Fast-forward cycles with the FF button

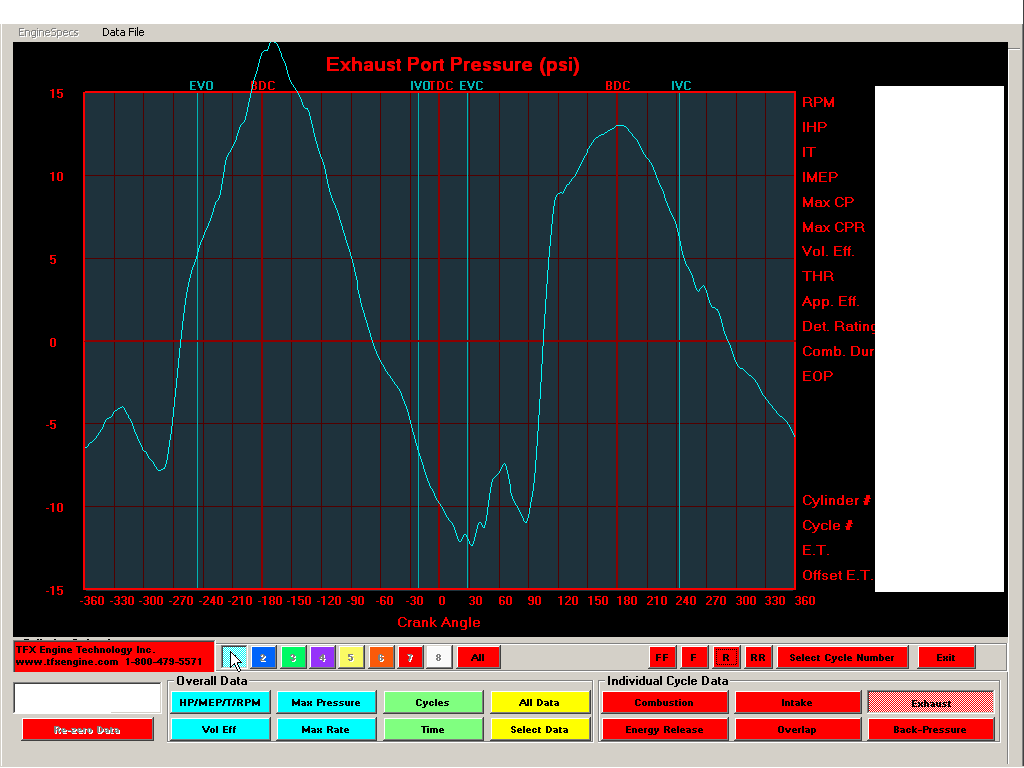click(x=661, y=657)
